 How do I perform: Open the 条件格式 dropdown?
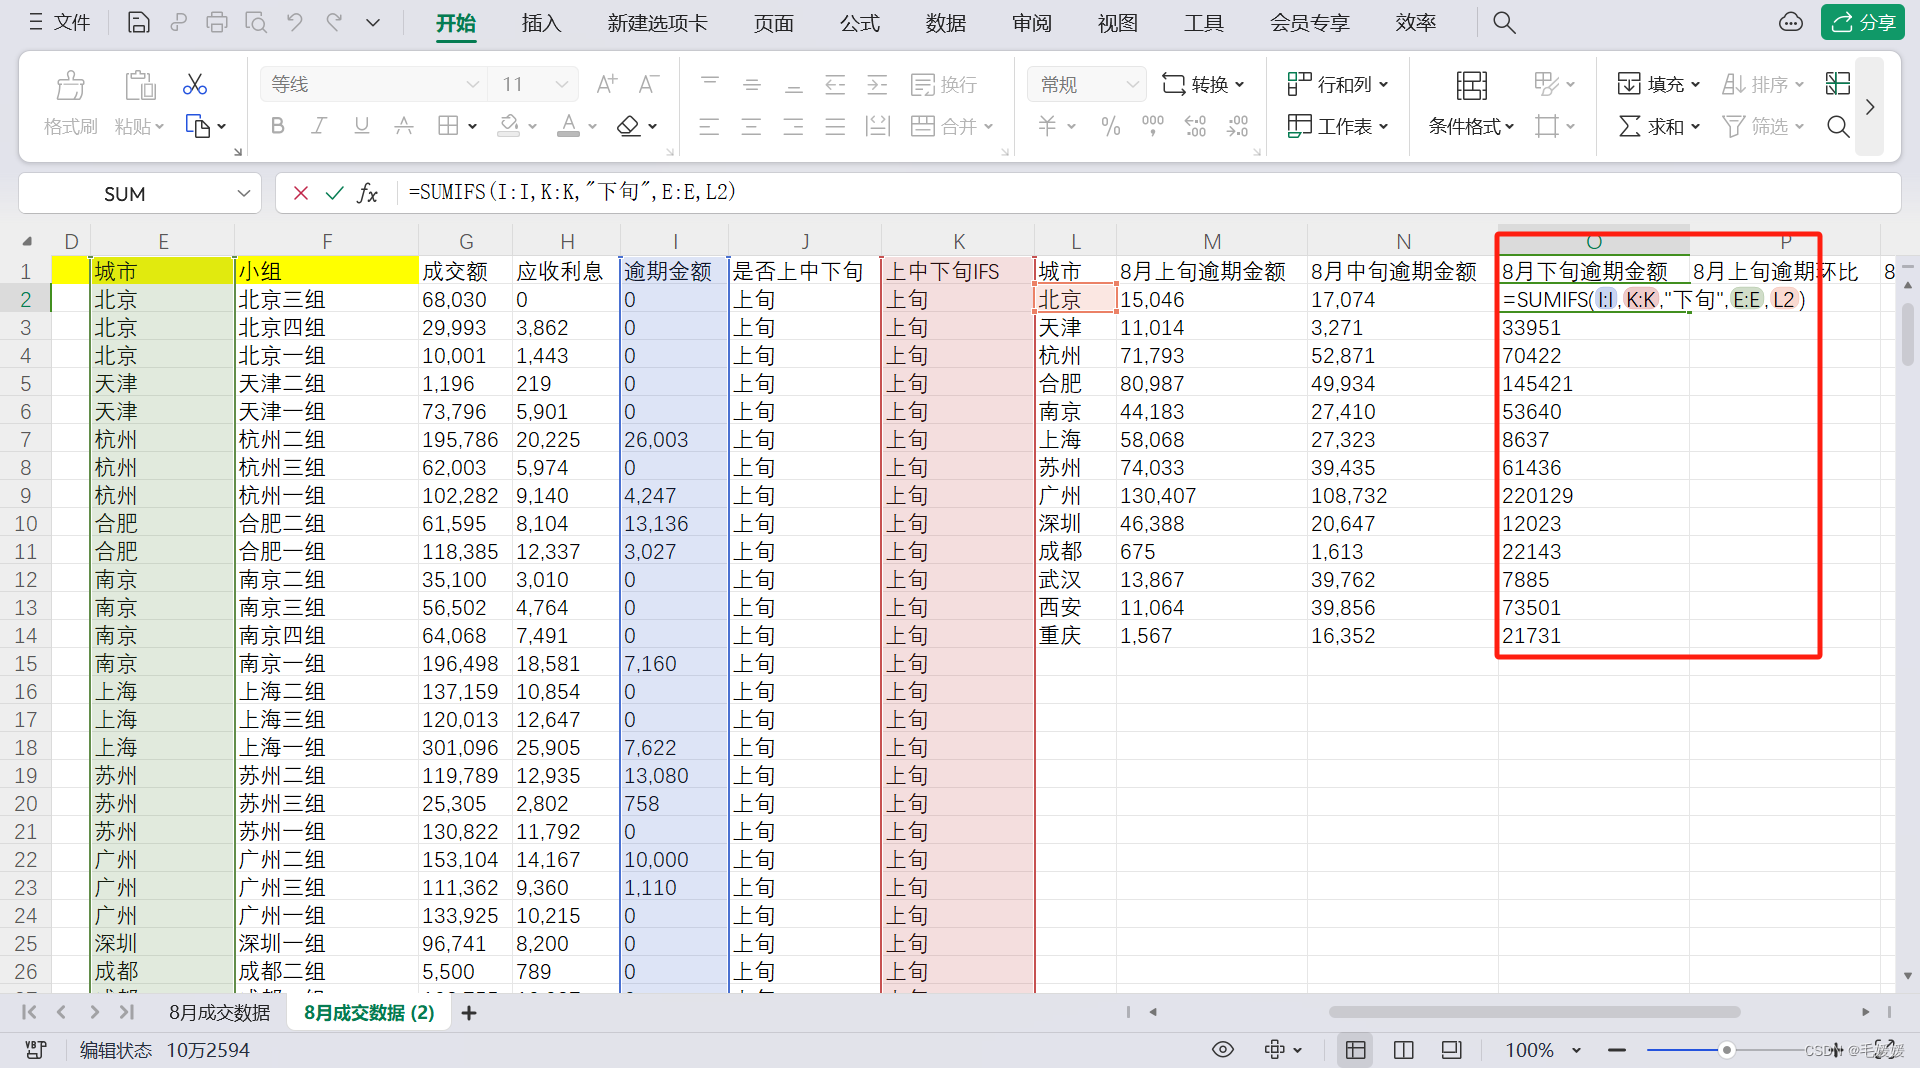[1470, 126]
